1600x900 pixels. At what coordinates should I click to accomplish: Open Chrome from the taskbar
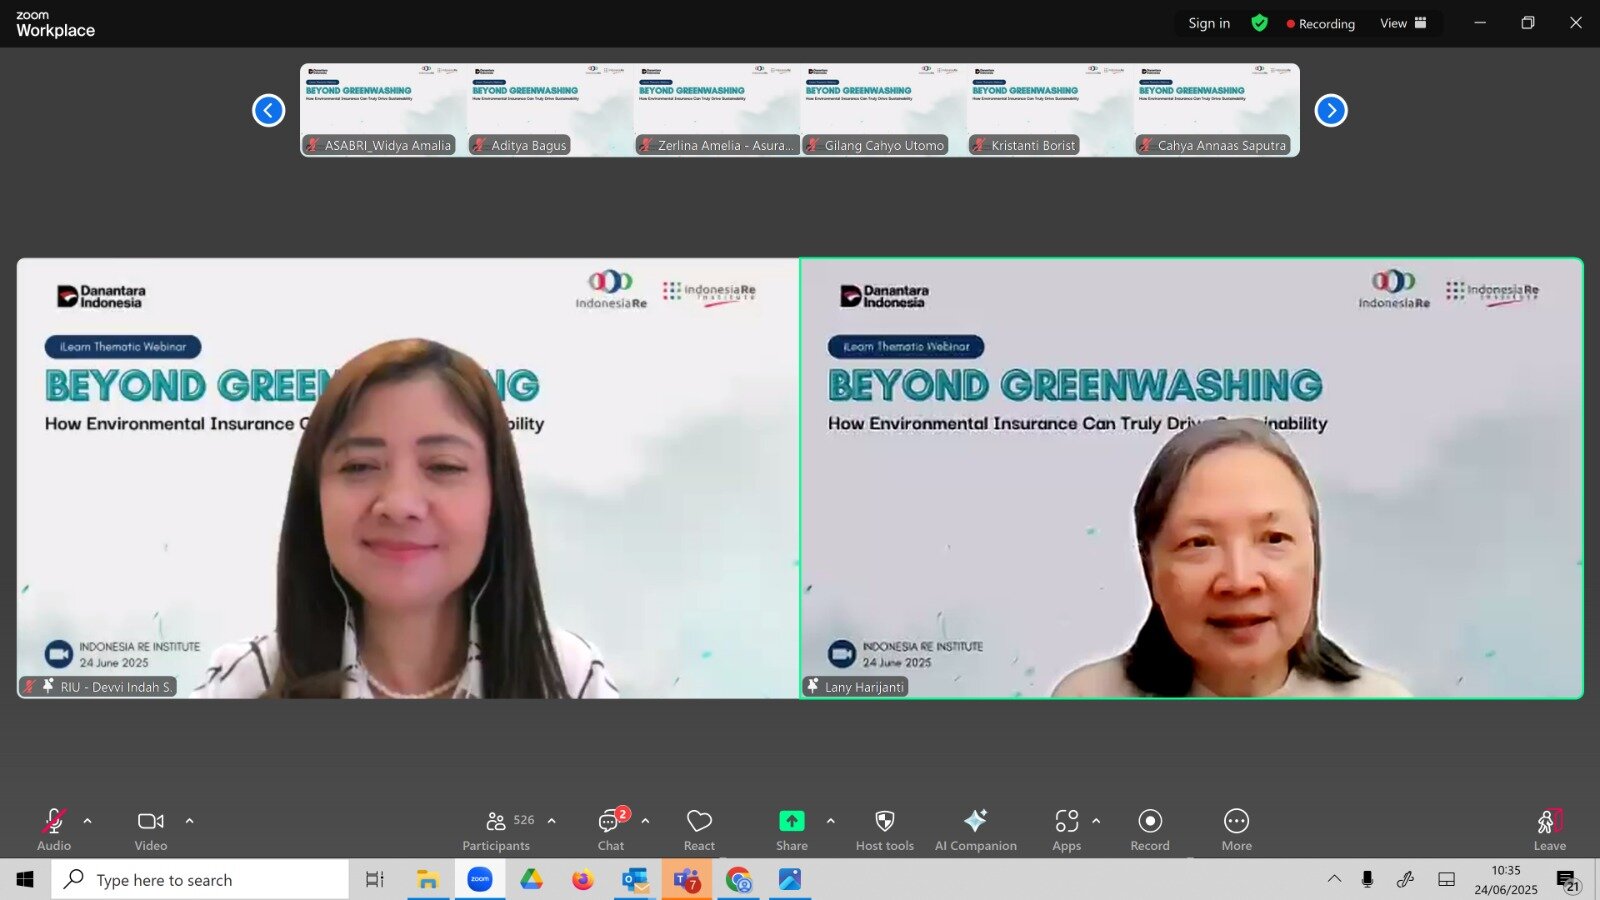(739, 880)
